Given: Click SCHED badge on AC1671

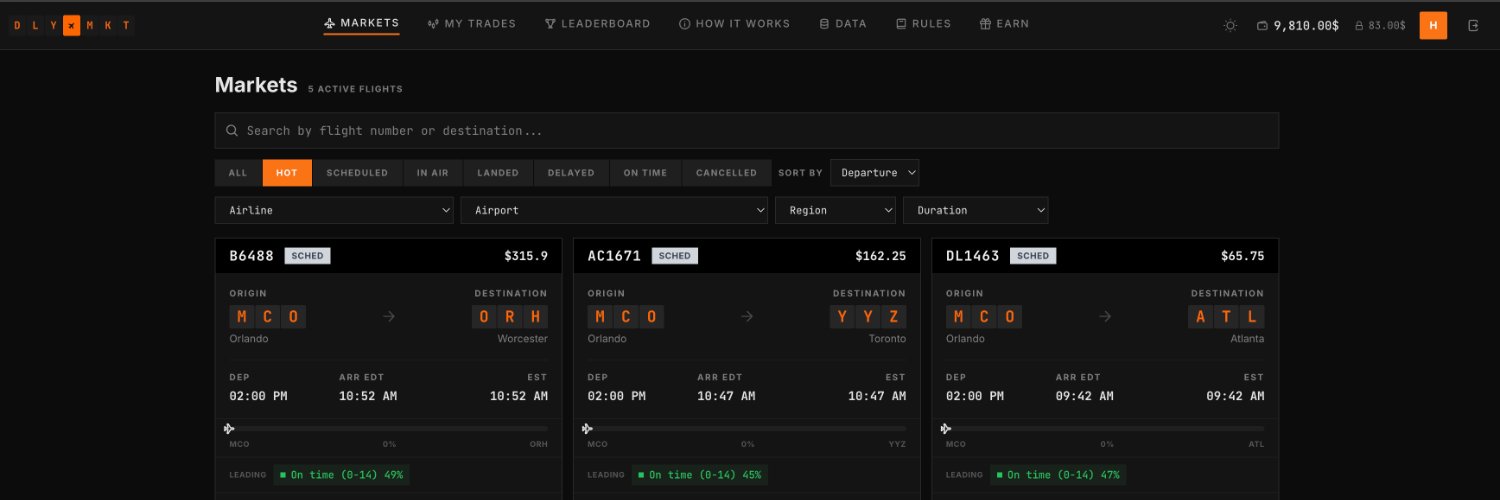Looking at the screenshot, I should click(x=675, y=256).
